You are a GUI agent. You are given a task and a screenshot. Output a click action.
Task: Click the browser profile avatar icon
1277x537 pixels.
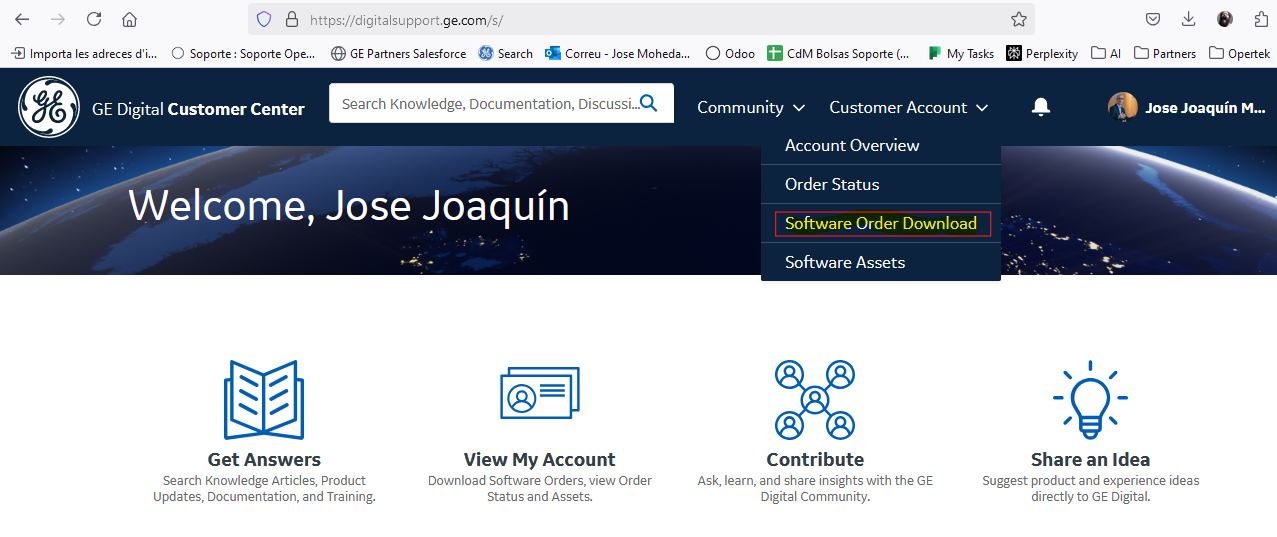click(1225, 19)
